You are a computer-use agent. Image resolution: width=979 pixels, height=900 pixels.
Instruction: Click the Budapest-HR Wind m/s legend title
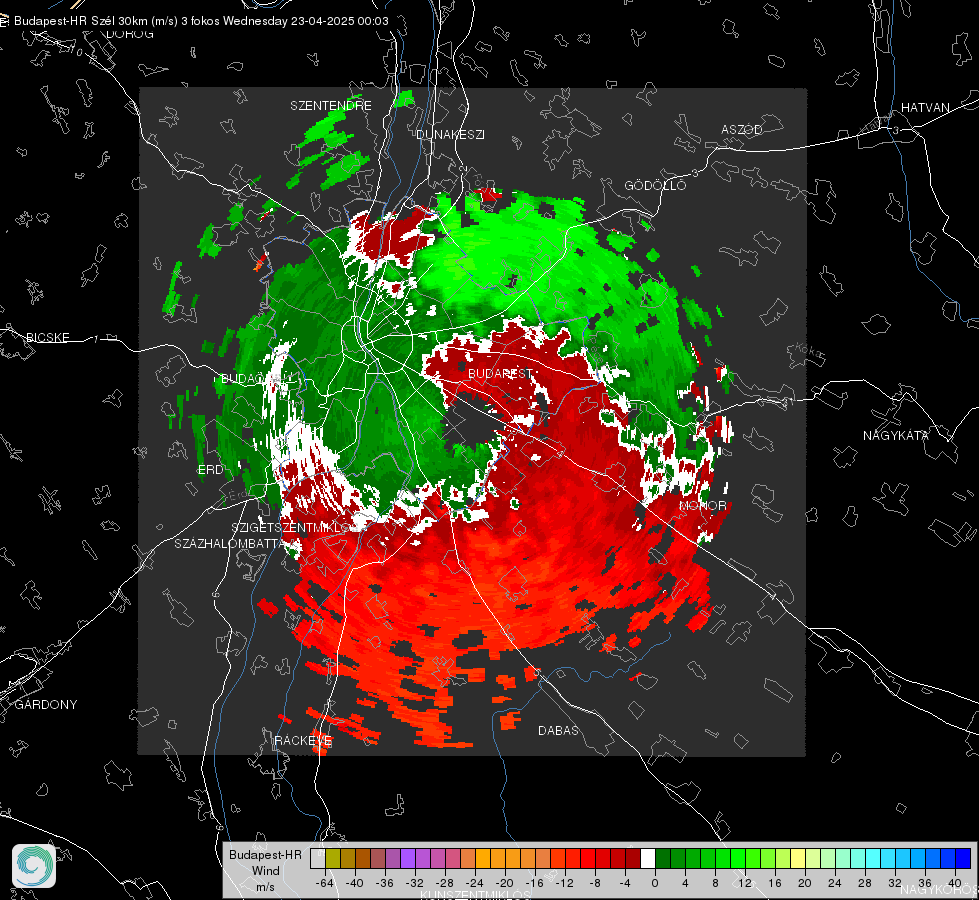(265, 871)
